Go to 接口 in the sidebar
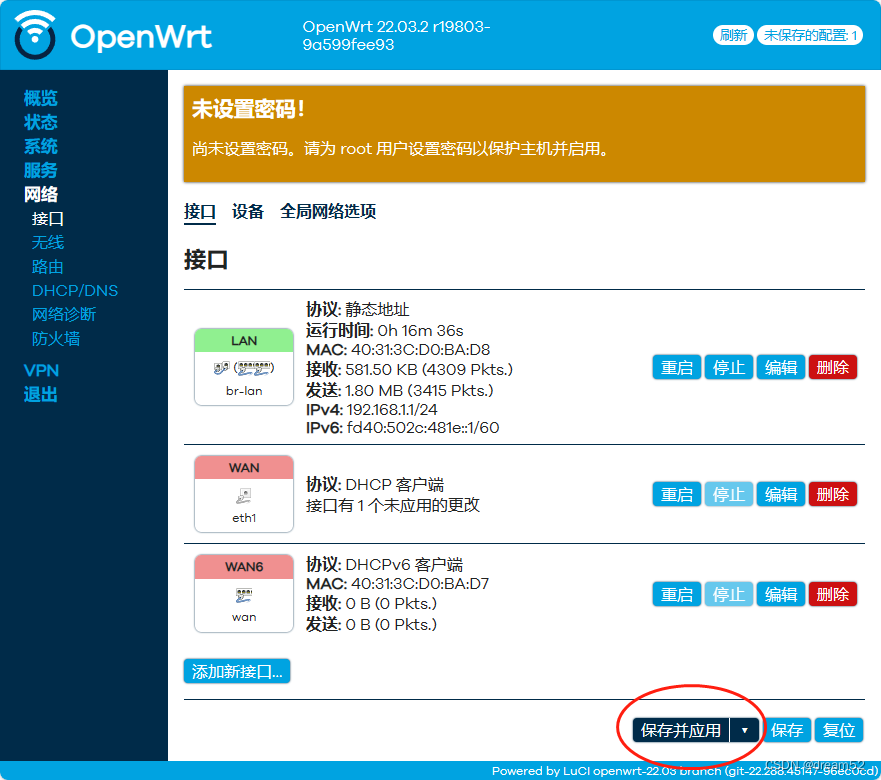Viewport: 881px width, 780px height. coord(48,219)
